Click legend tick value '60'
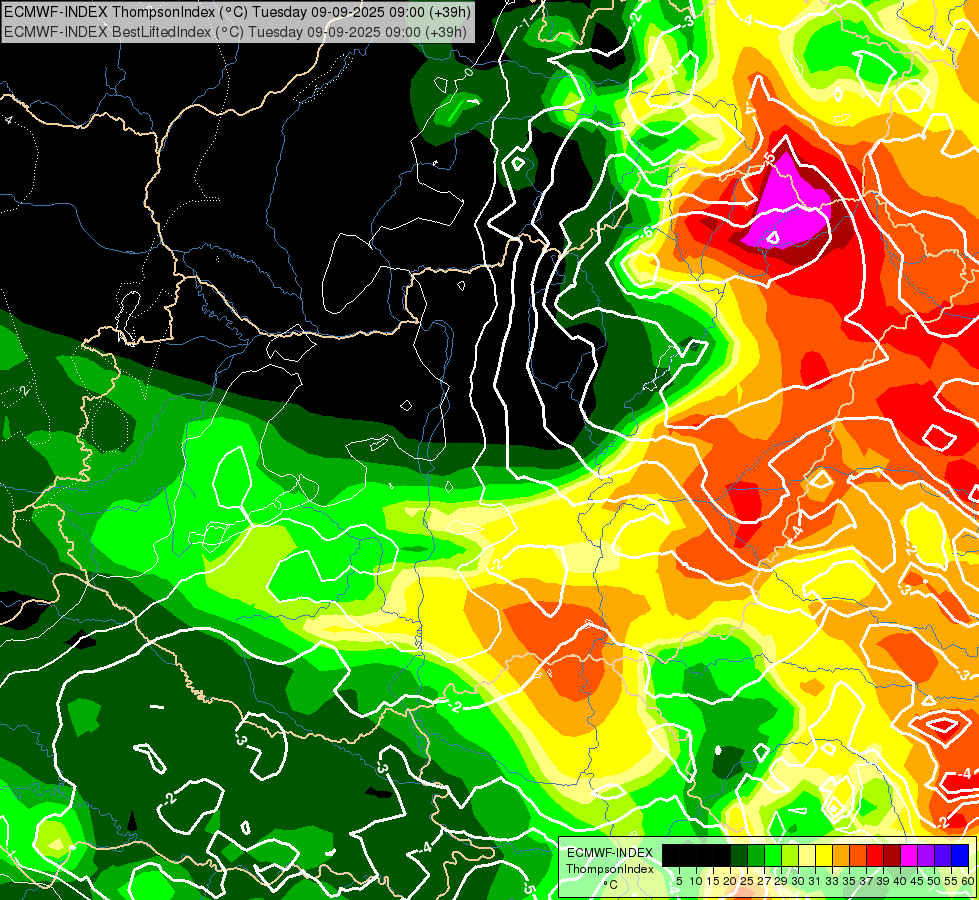 tap(967, 881)
